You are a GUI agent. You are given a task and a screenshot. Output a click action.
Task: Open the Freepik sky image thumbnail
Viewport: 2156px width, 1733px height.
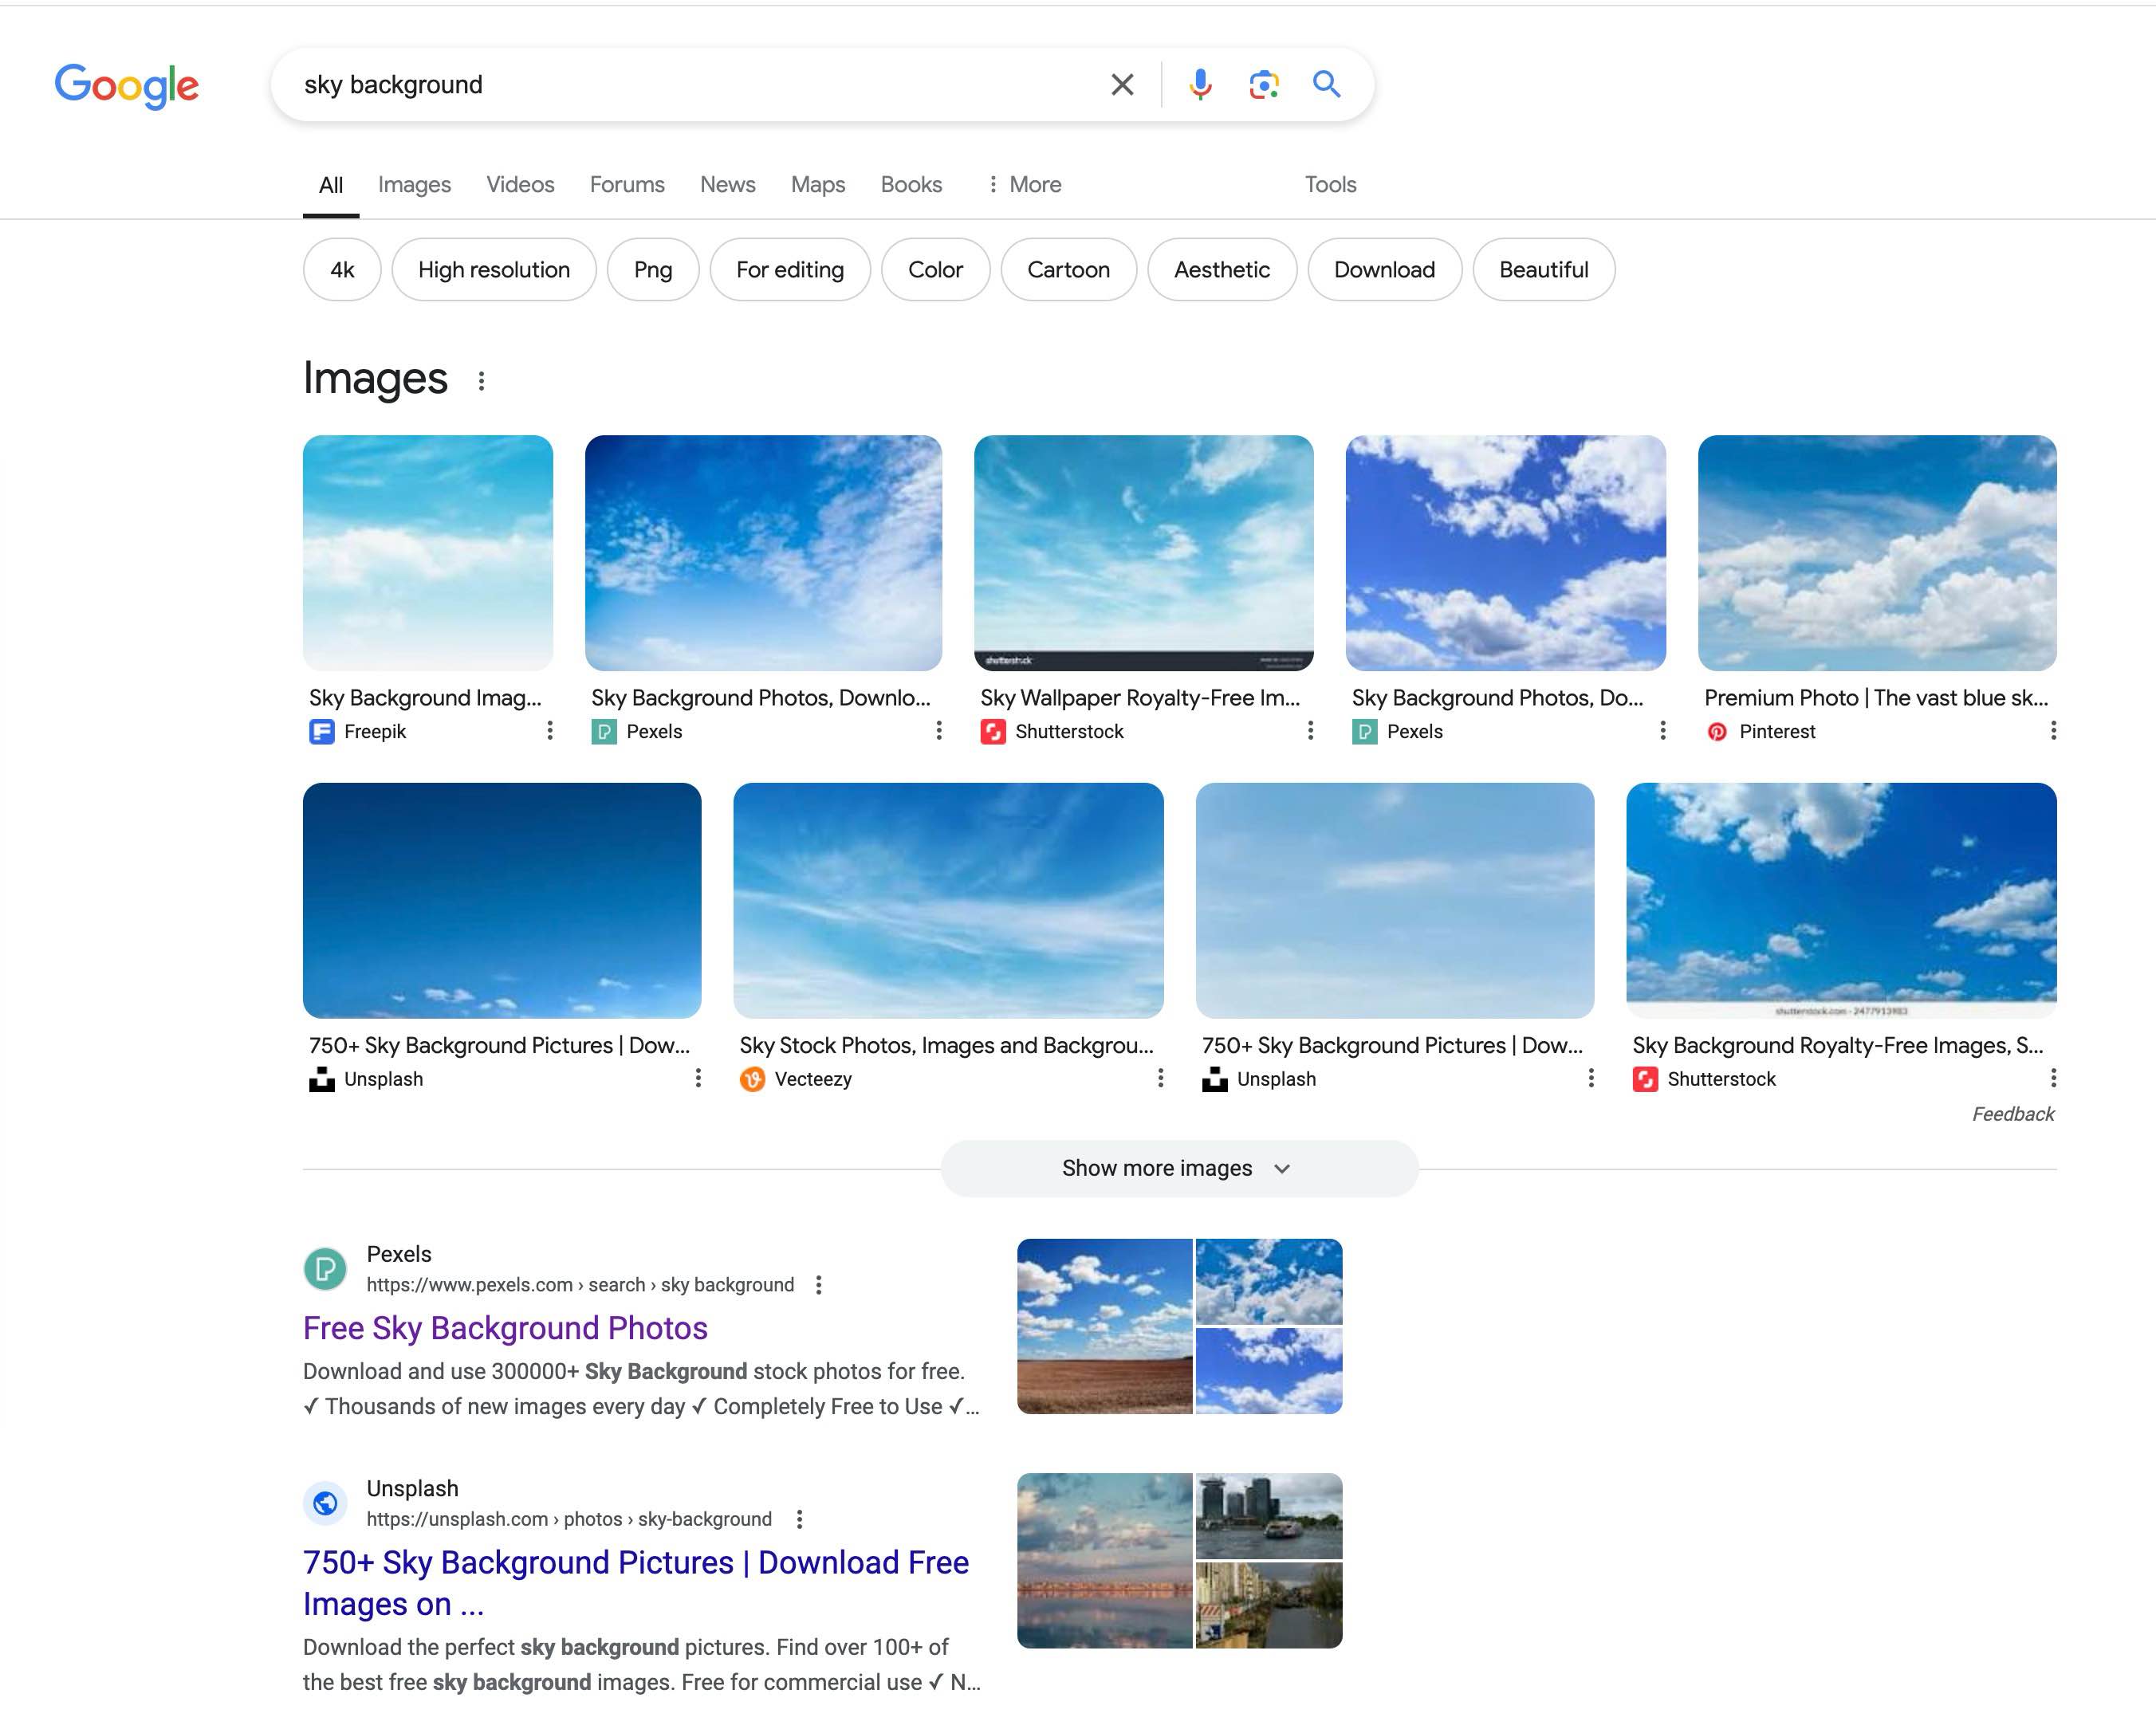tap(428, 552)
